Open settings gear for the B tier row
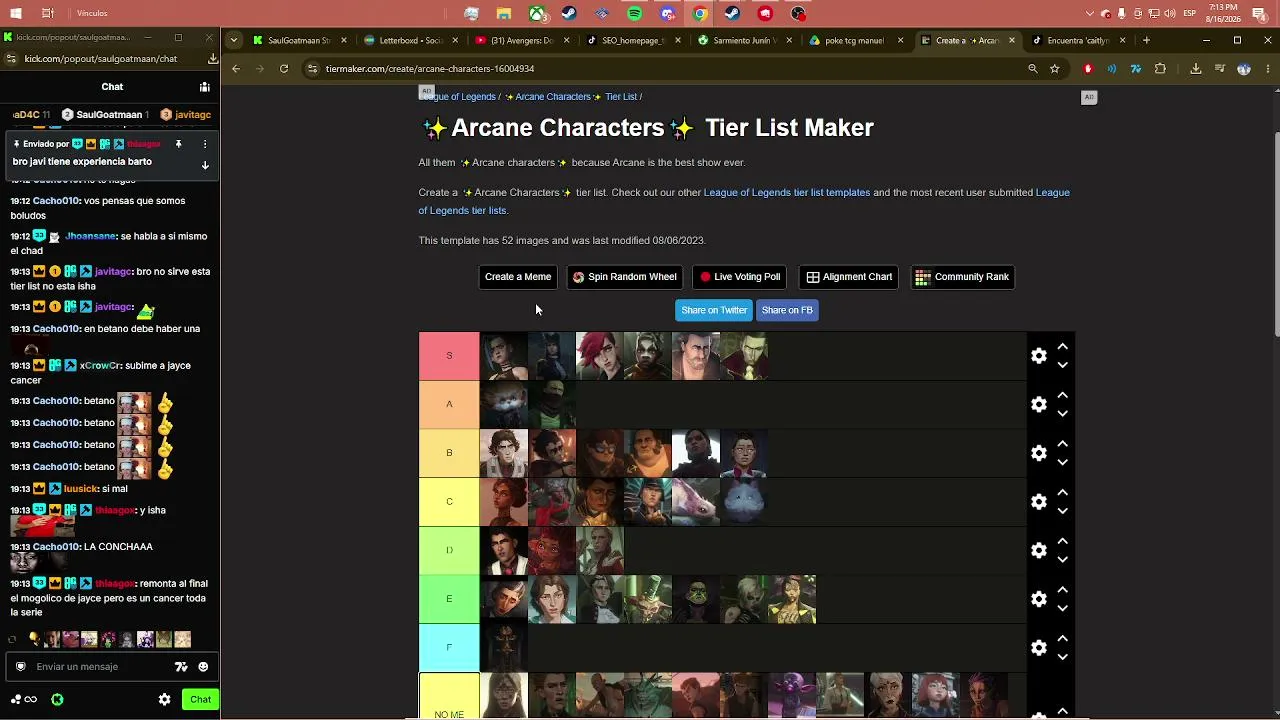Viewport: 1280px width, 720px height. [1039, 453]
